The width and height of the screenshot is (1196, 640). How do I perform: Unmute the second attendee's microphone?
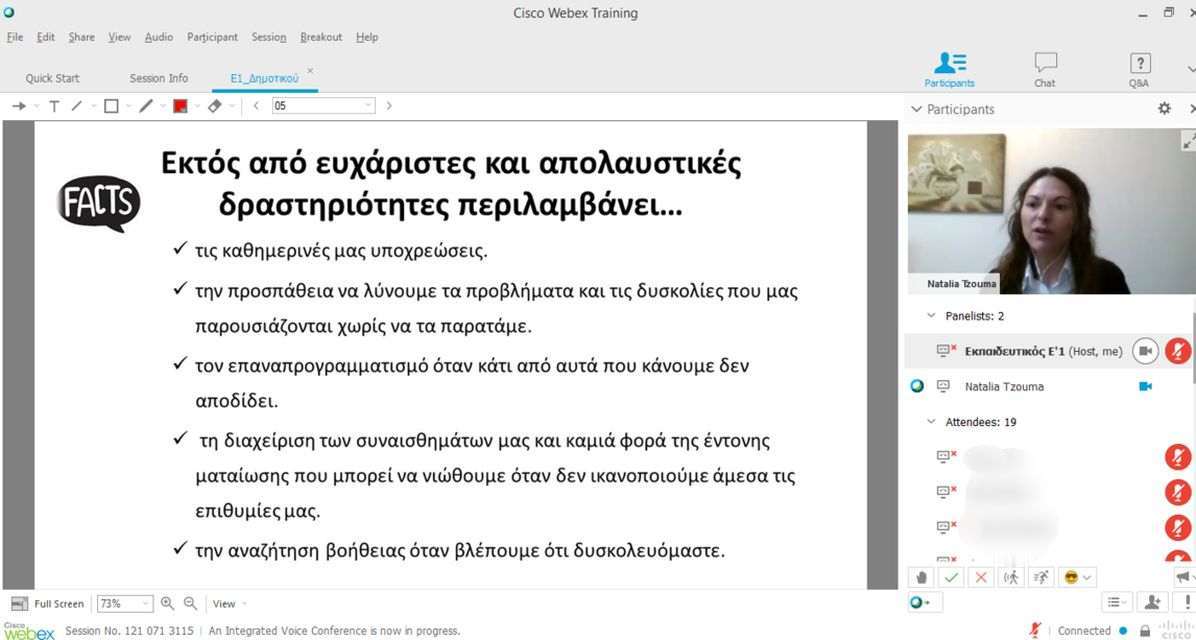(1178, 492)
